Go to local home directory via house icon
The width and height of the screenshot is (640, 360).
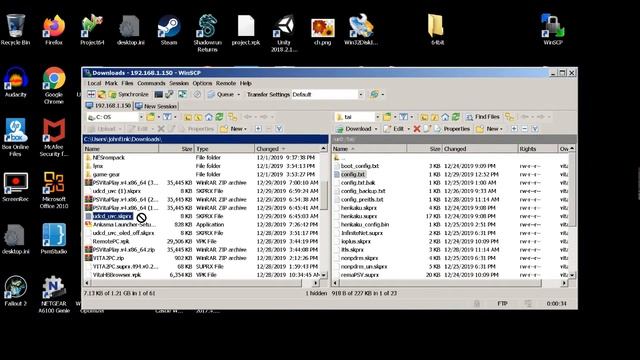pyautogui.click(x=209, y=117)
